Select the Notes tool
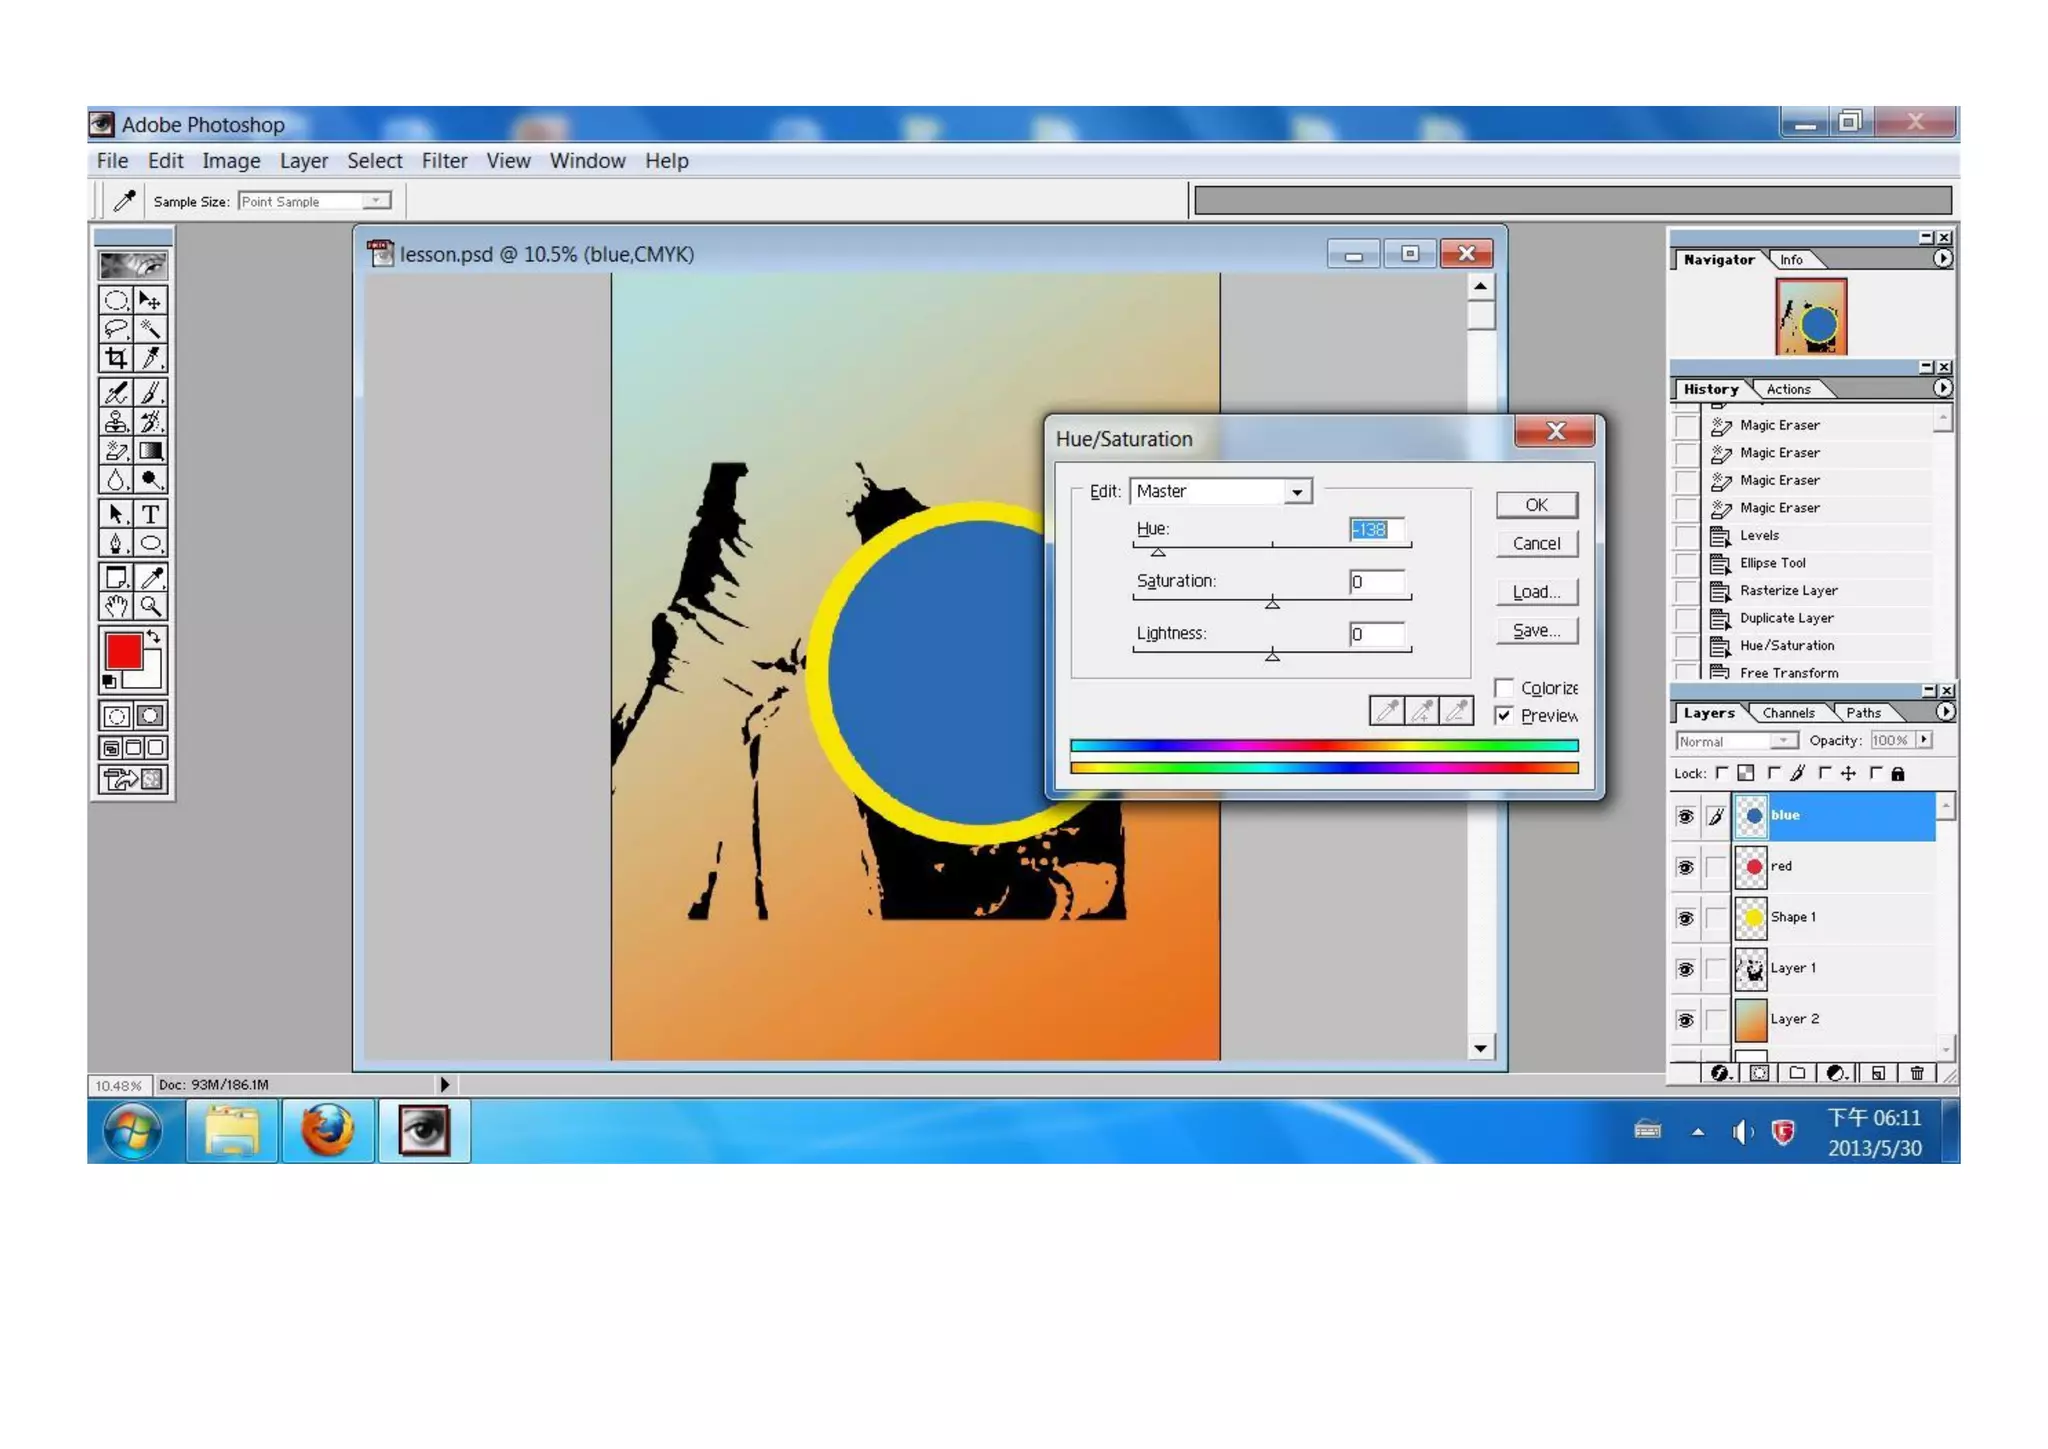 click(116, 577)
